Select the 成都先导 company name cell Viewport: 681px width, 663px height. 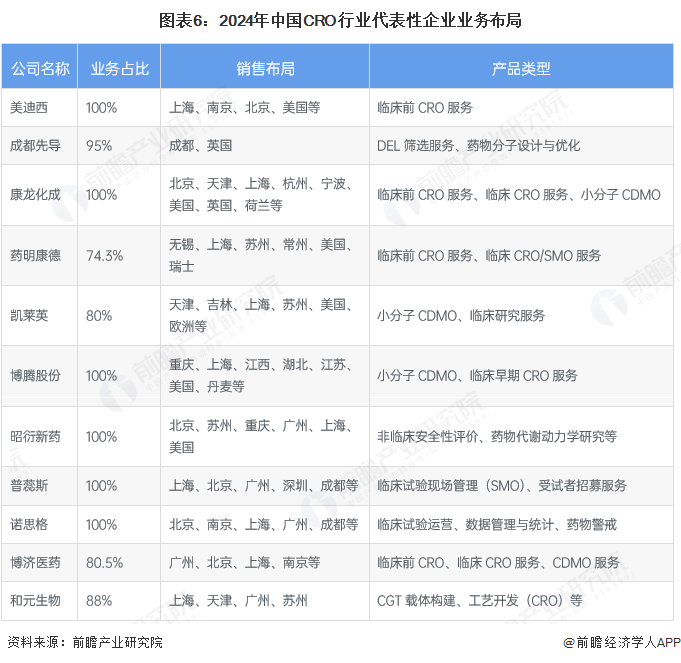click(34, 145)
